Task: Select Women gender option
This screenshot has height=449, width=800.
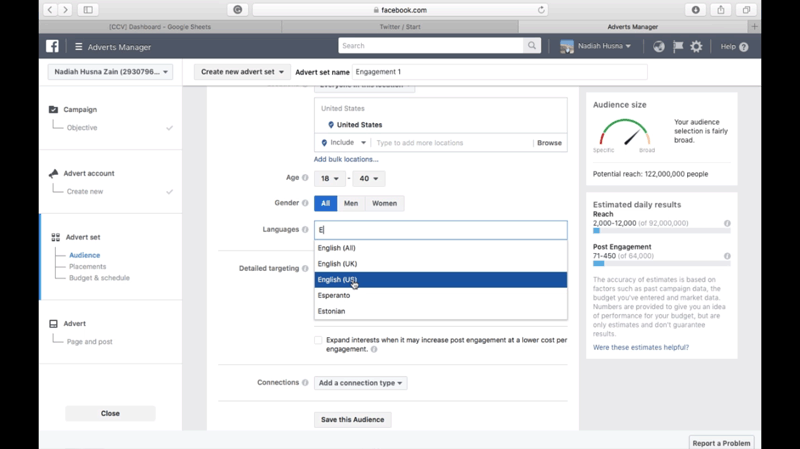Action: (384, 203)
